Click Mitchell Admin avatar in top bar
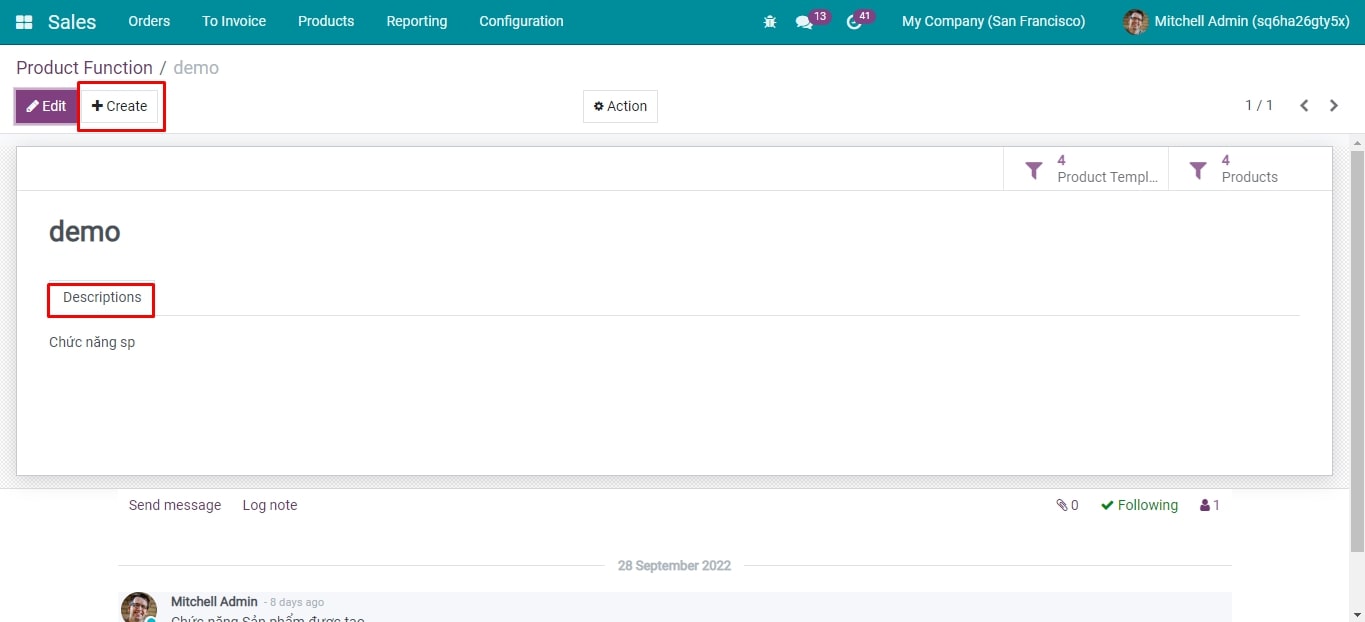The height and width of the screenshot is (622, 1365). [x=1135, y=22]
